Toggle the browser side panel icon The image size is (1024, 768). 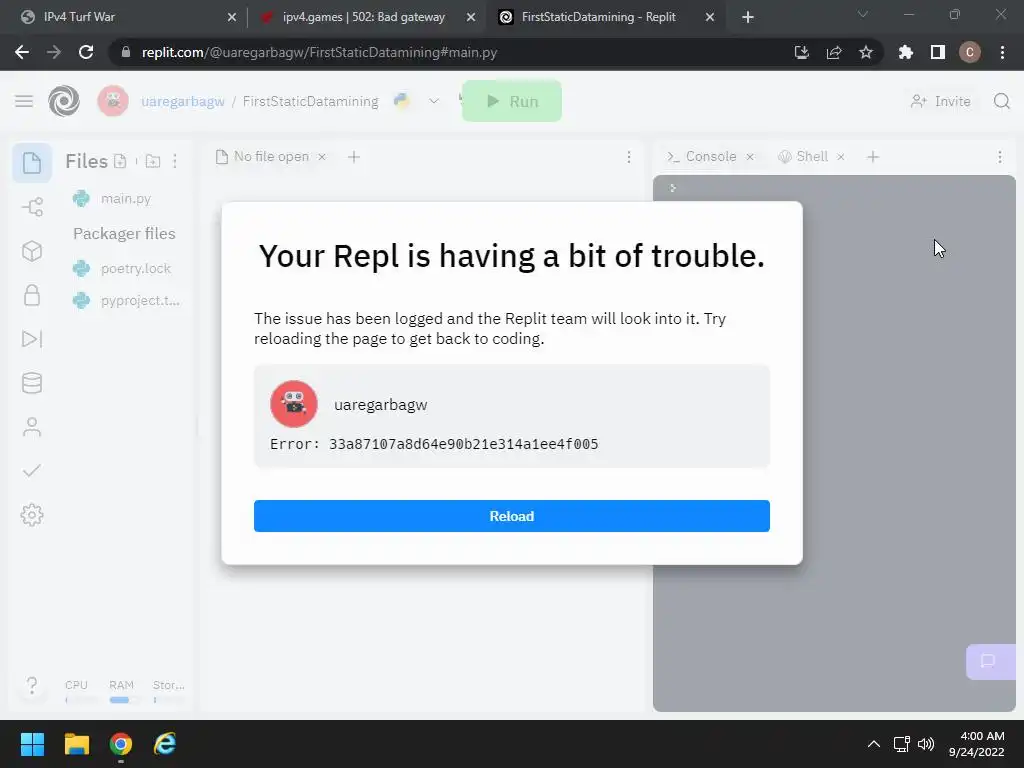point(938,52)
